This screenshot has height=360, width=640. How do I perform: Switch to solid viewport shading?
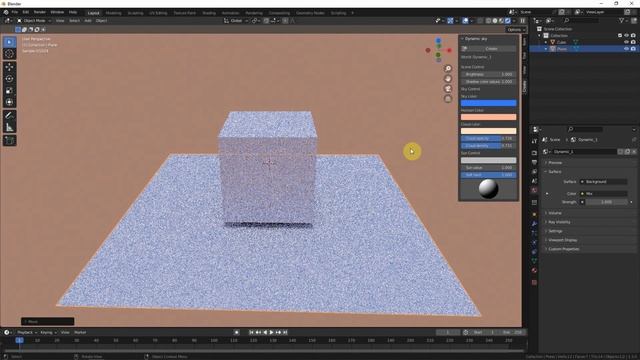tap(495, 20)
